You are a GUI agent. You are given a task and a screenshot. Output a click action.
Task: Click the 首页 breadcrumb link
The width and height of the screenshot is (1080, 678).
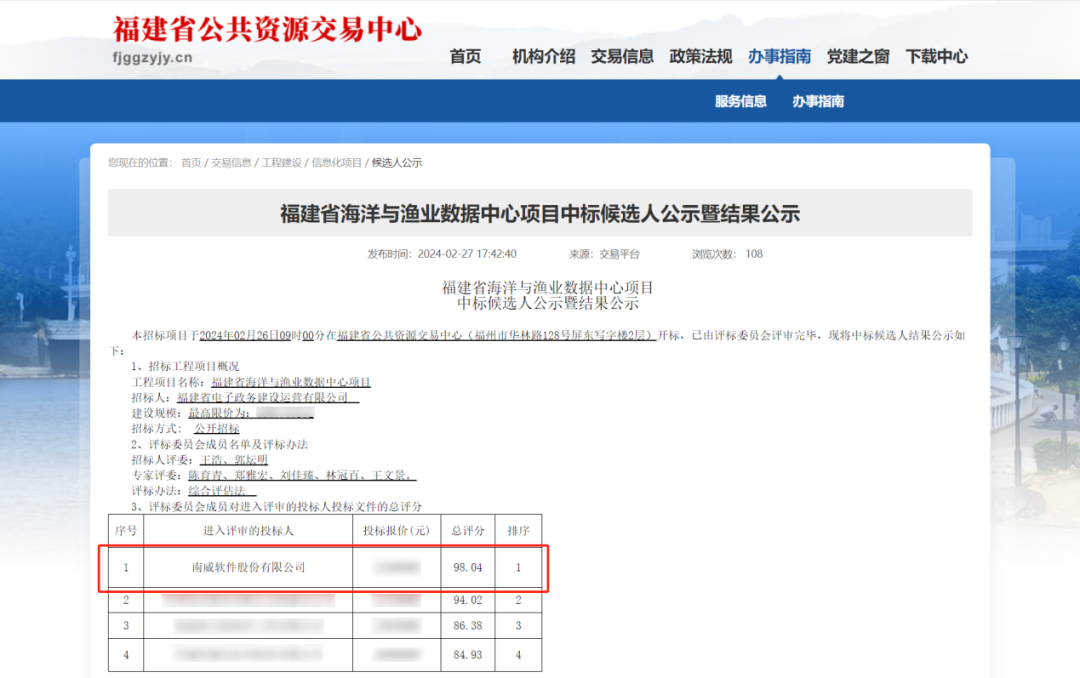point(191,163)
